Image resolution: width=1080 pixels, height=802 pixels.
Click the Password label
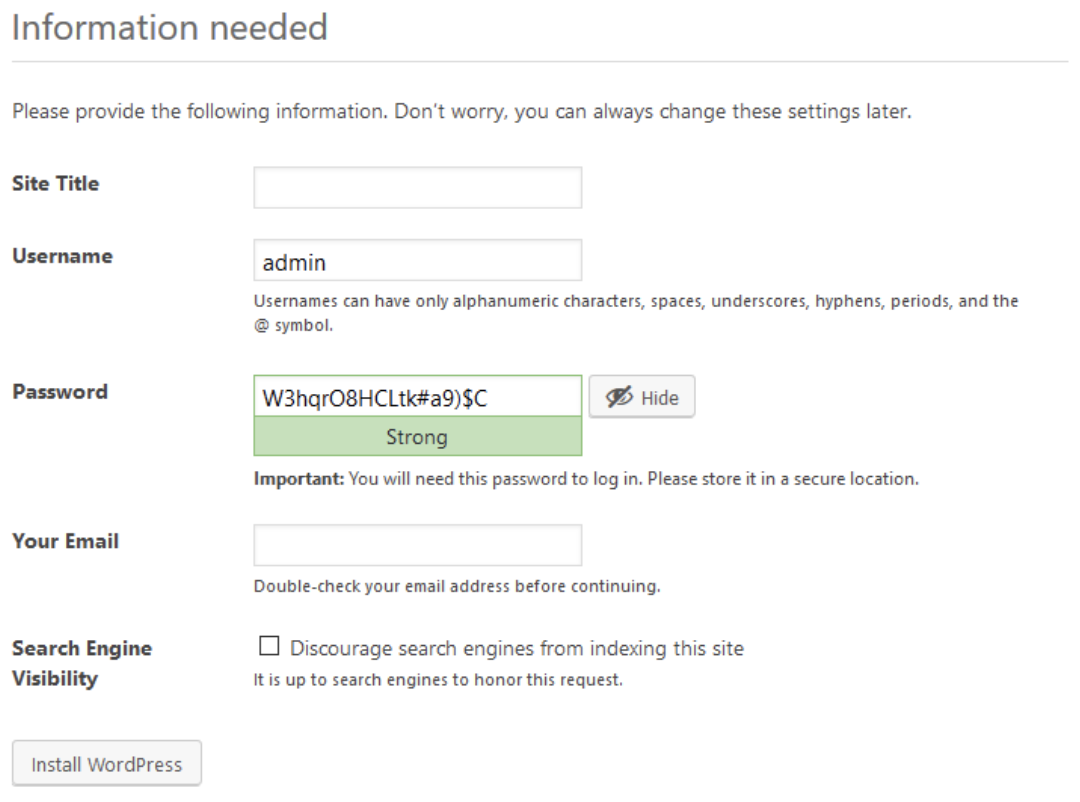tap(60, 392)
